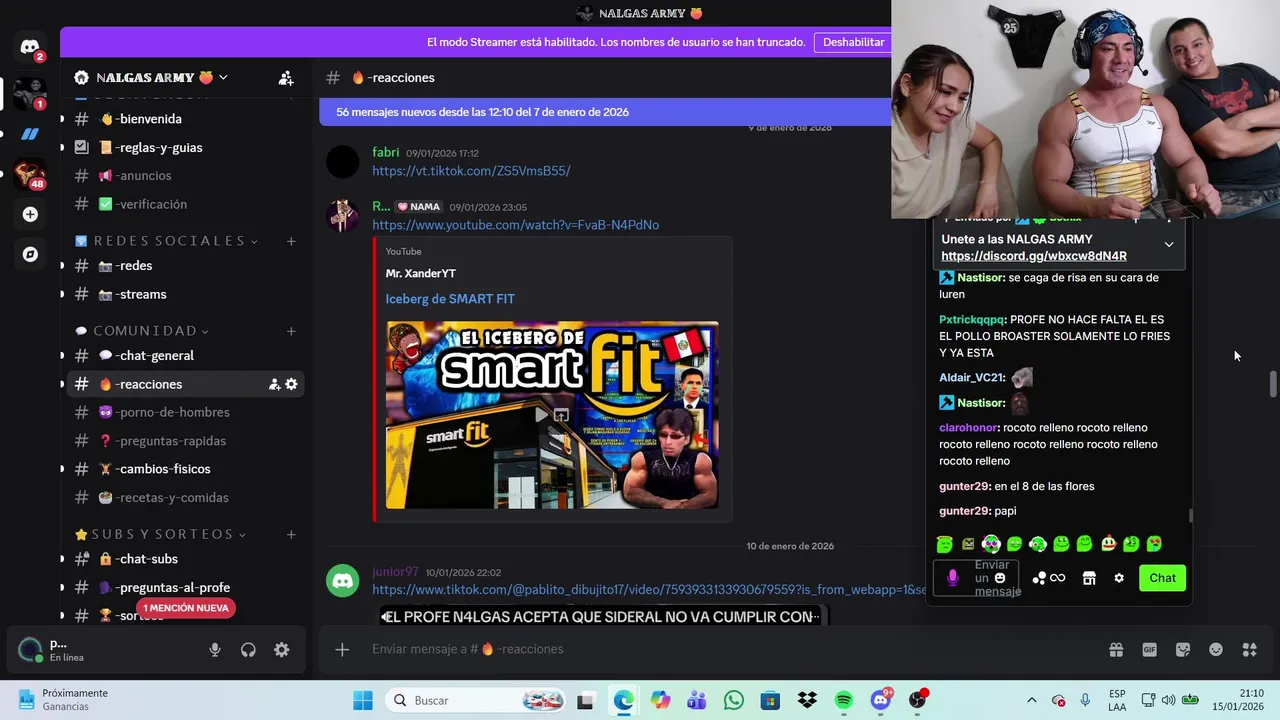Collapse the SUBS Y SORTEOS category
Viewport: 1280px width, 720px height.
[161, 534]
